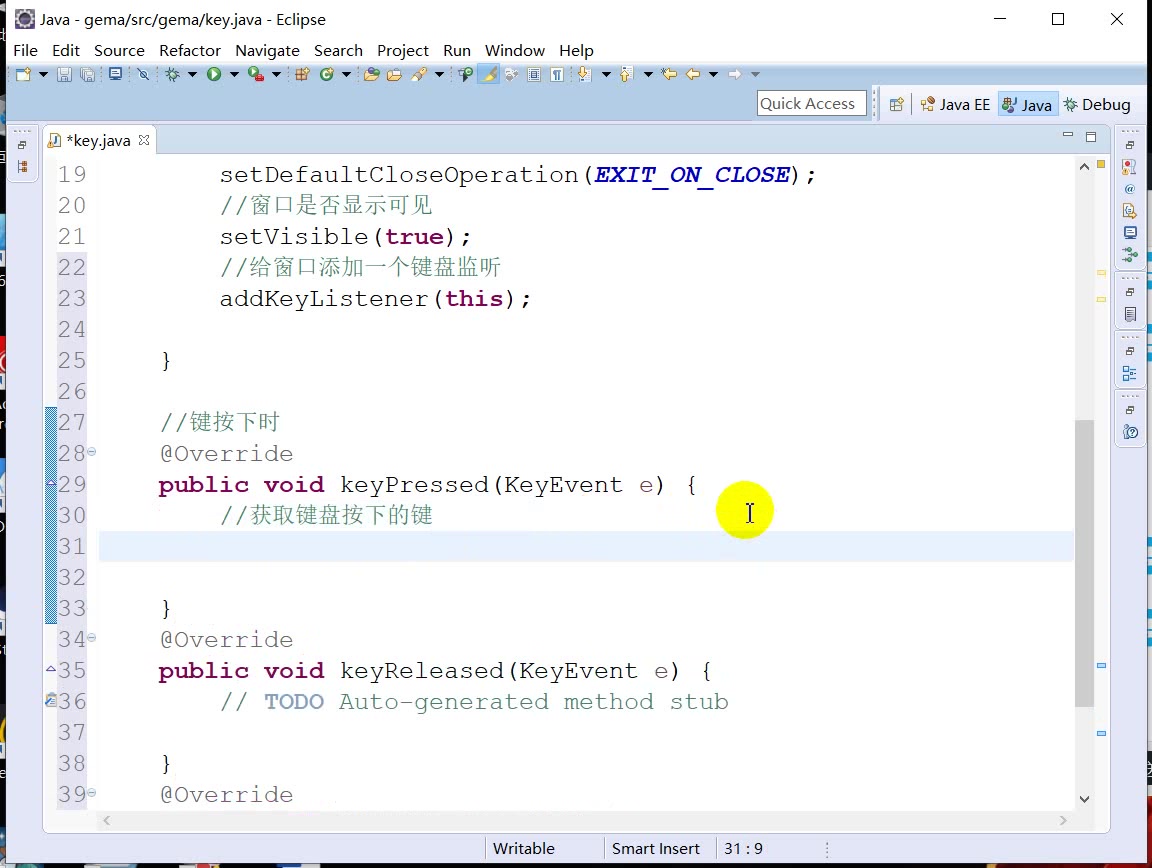
Task: Click the Back navigation arrow
Action: (x=693, y=74)
